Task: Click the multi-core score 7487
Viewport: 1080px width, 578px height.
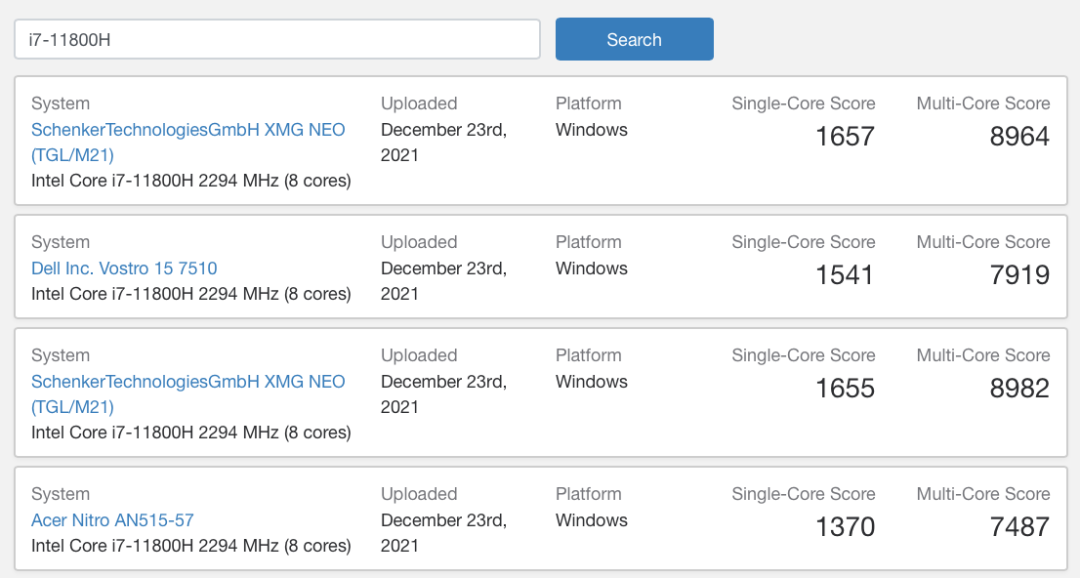Action: (x=1019, y=527)
